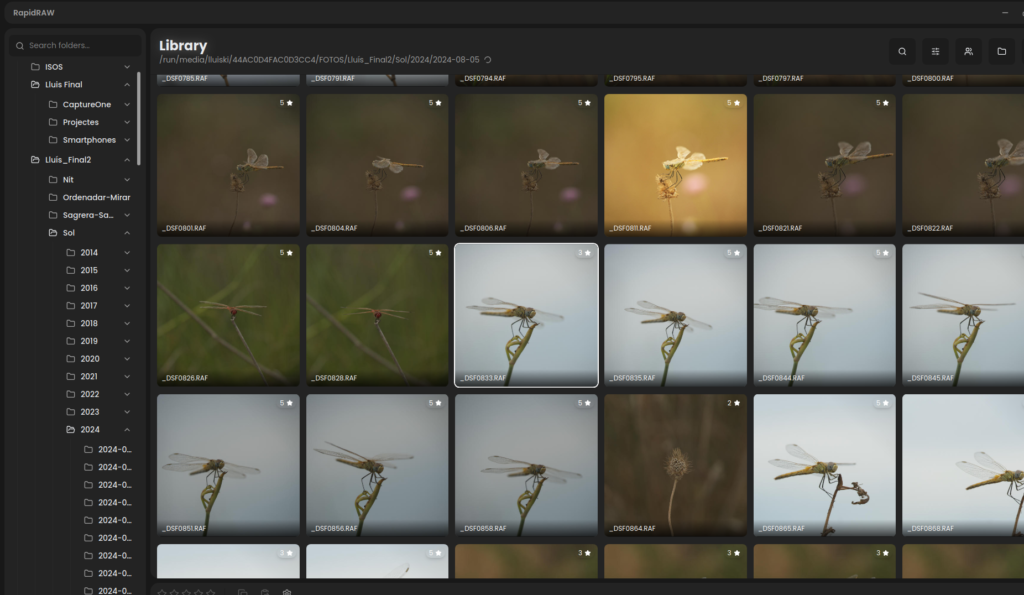Click the _DSF0822.RAF file name

[x=930, y=229]
